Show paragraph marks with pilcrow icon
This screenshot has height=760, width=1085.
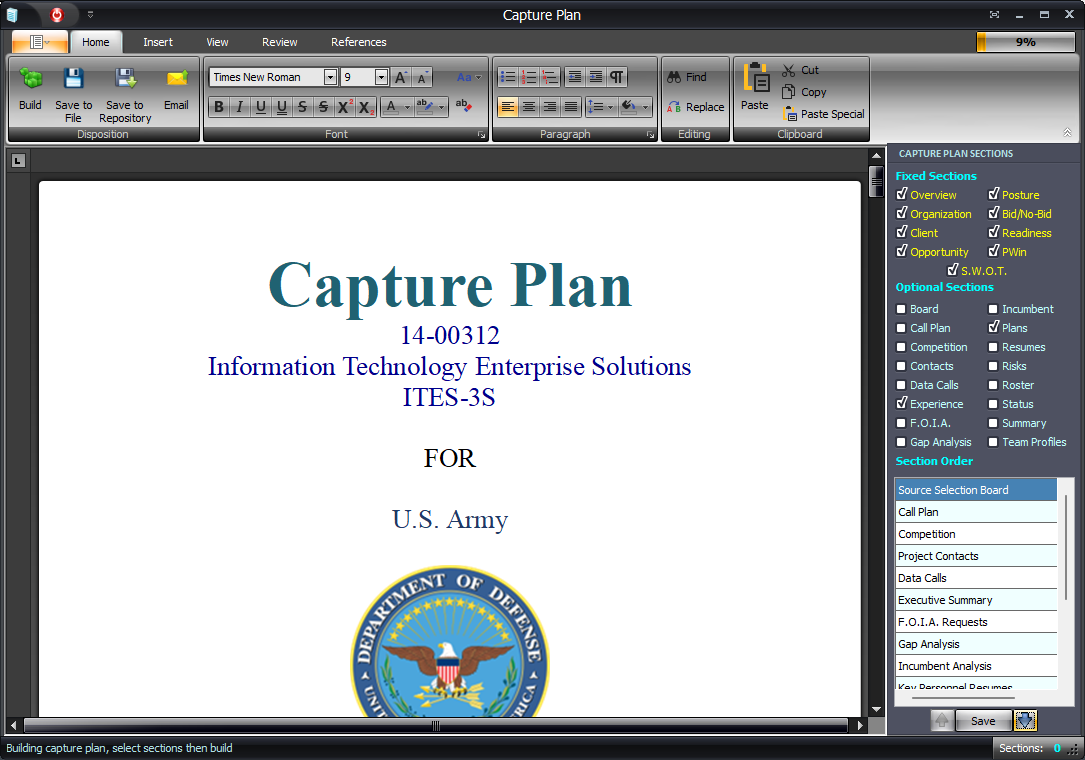[617, 77]
